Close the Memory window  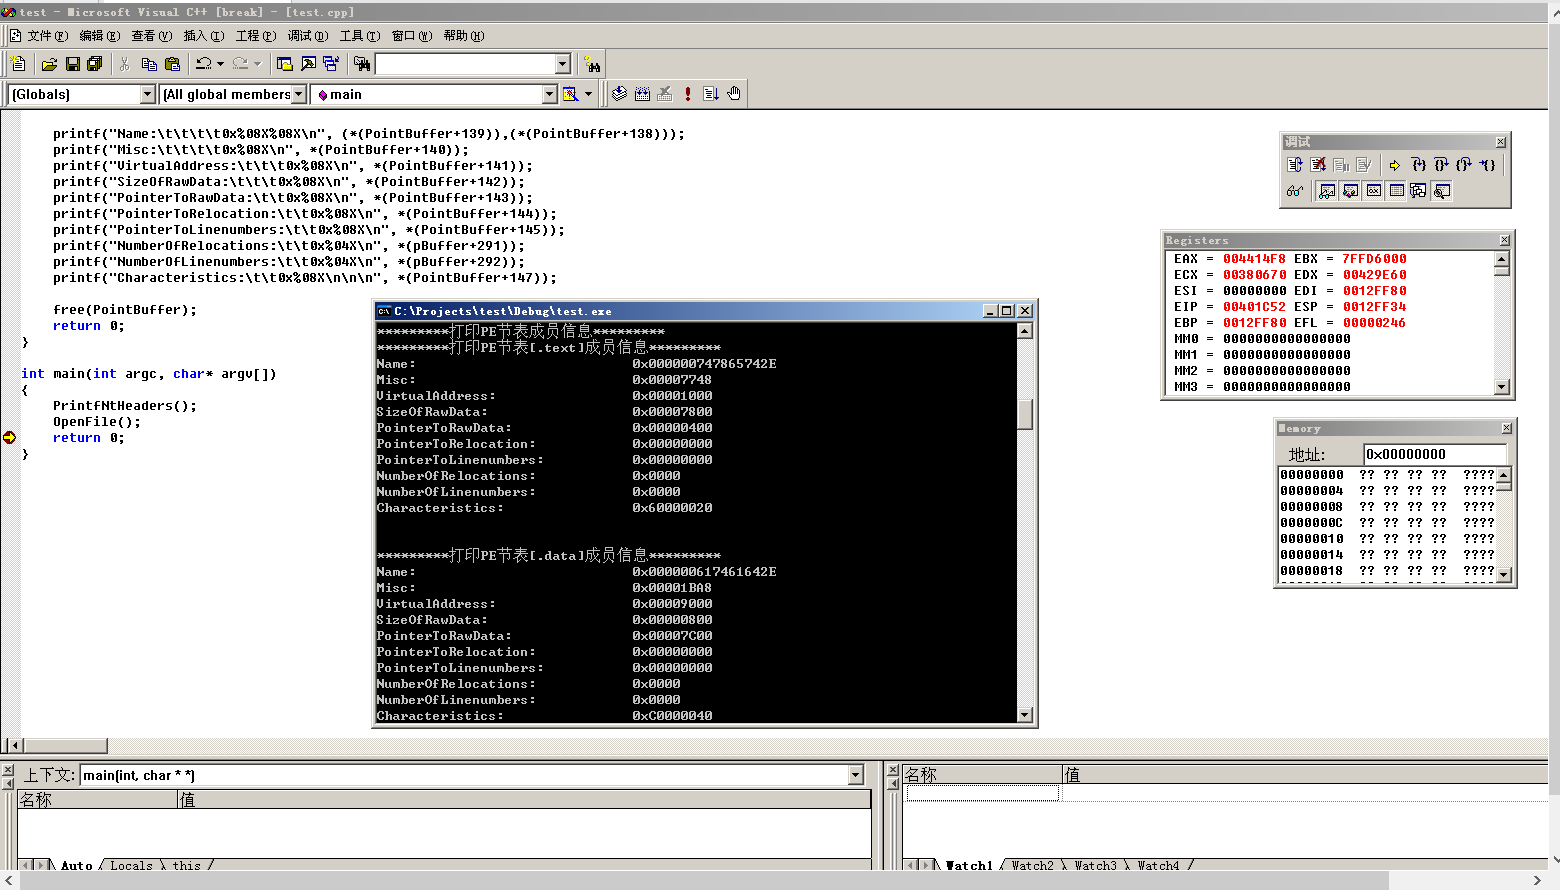tap(1506, 428)
